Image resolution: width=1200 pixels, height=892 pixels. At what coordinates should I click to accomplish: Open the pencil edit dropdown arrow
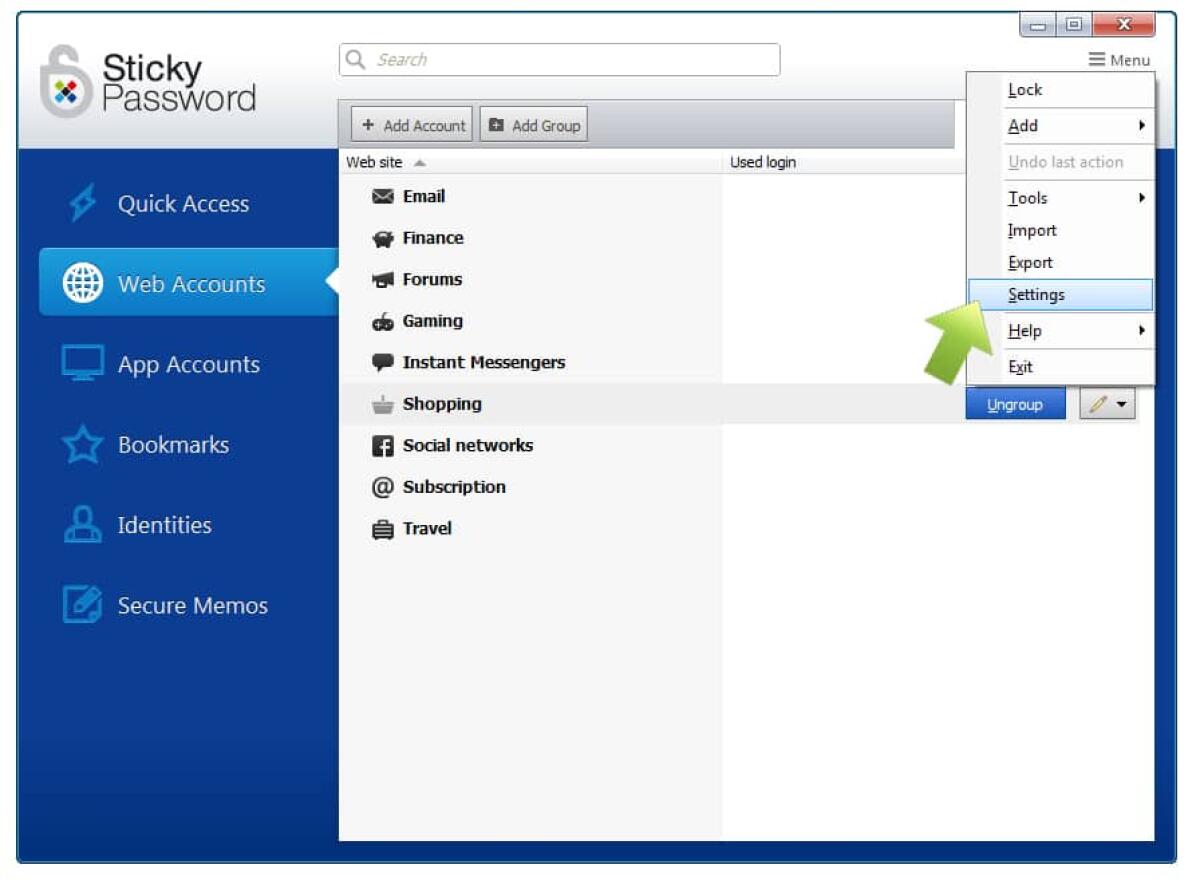coord(1120,403)
